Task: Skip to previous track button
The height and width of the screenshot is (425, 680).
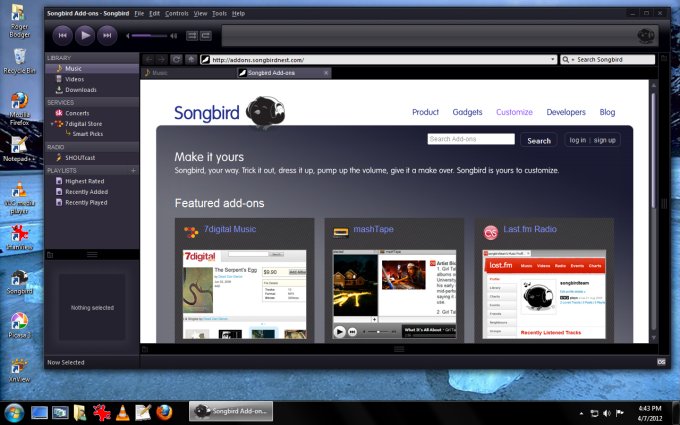Action: coord(62,36)
